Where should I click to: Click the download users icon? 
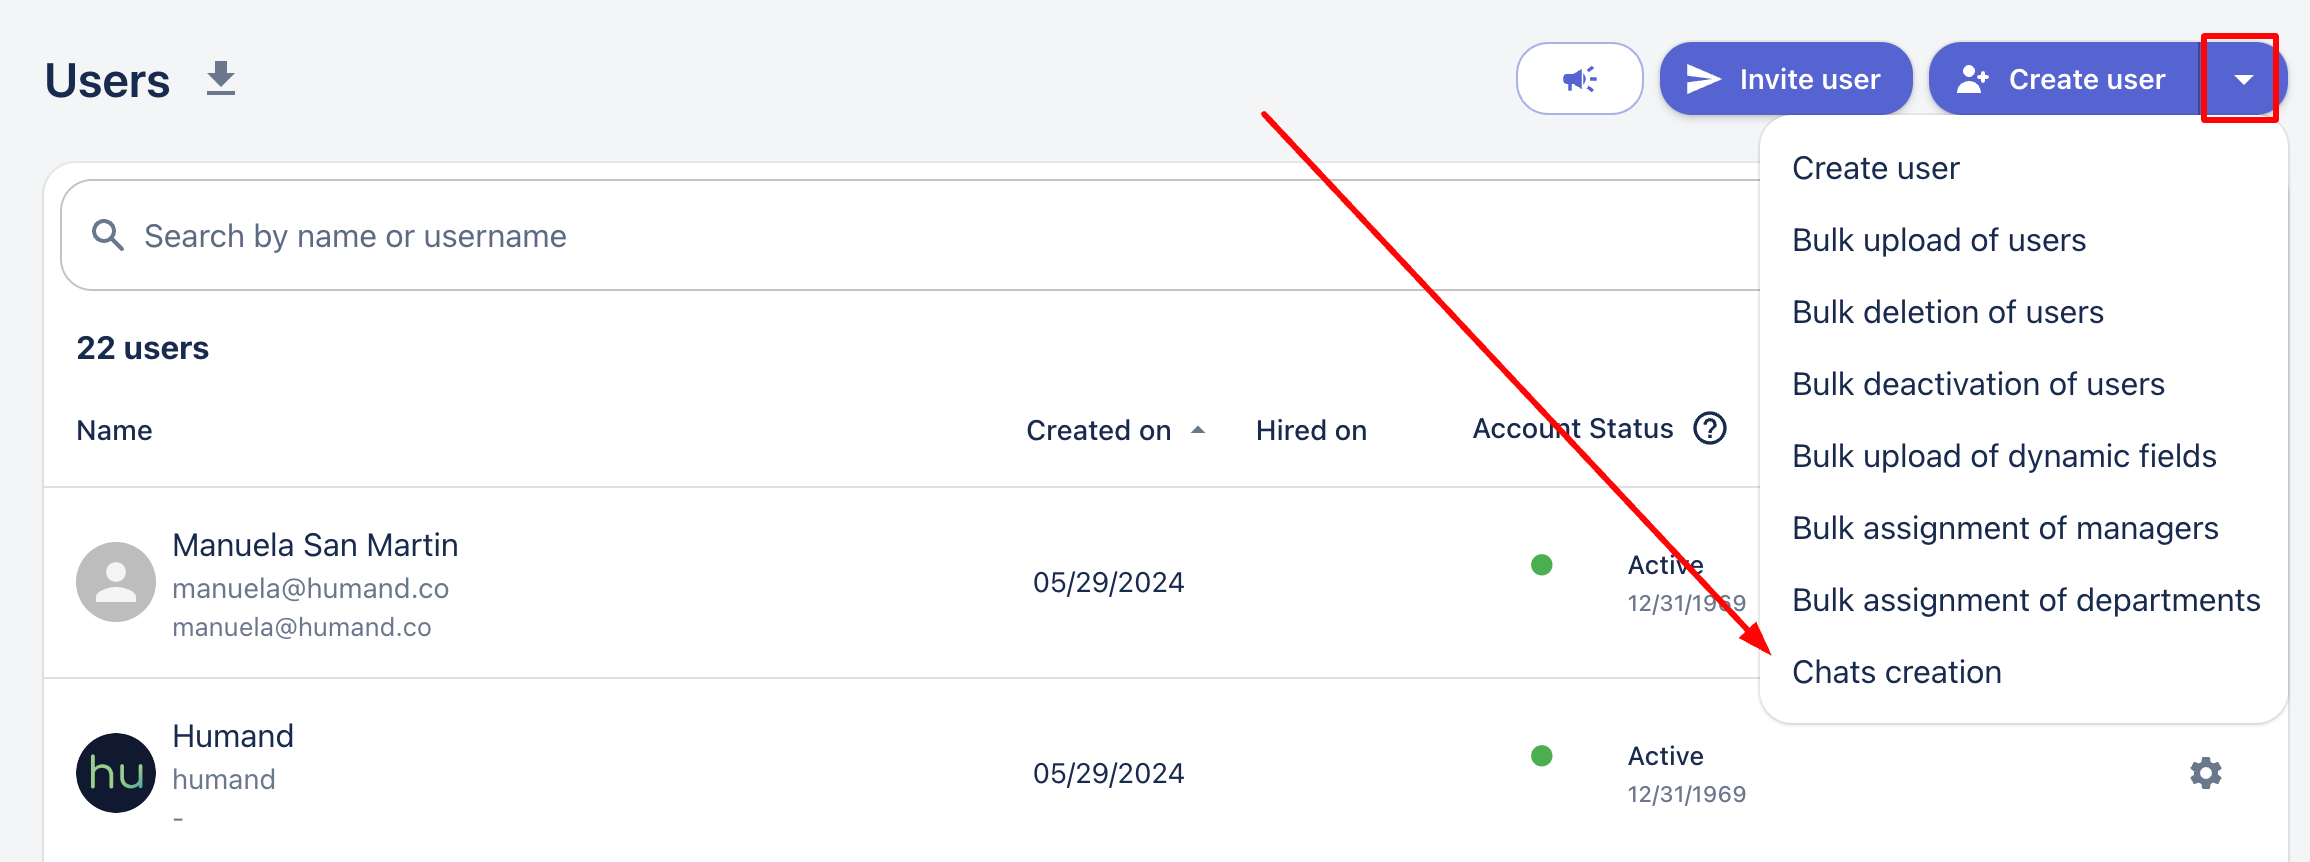(x=220, y=79)
